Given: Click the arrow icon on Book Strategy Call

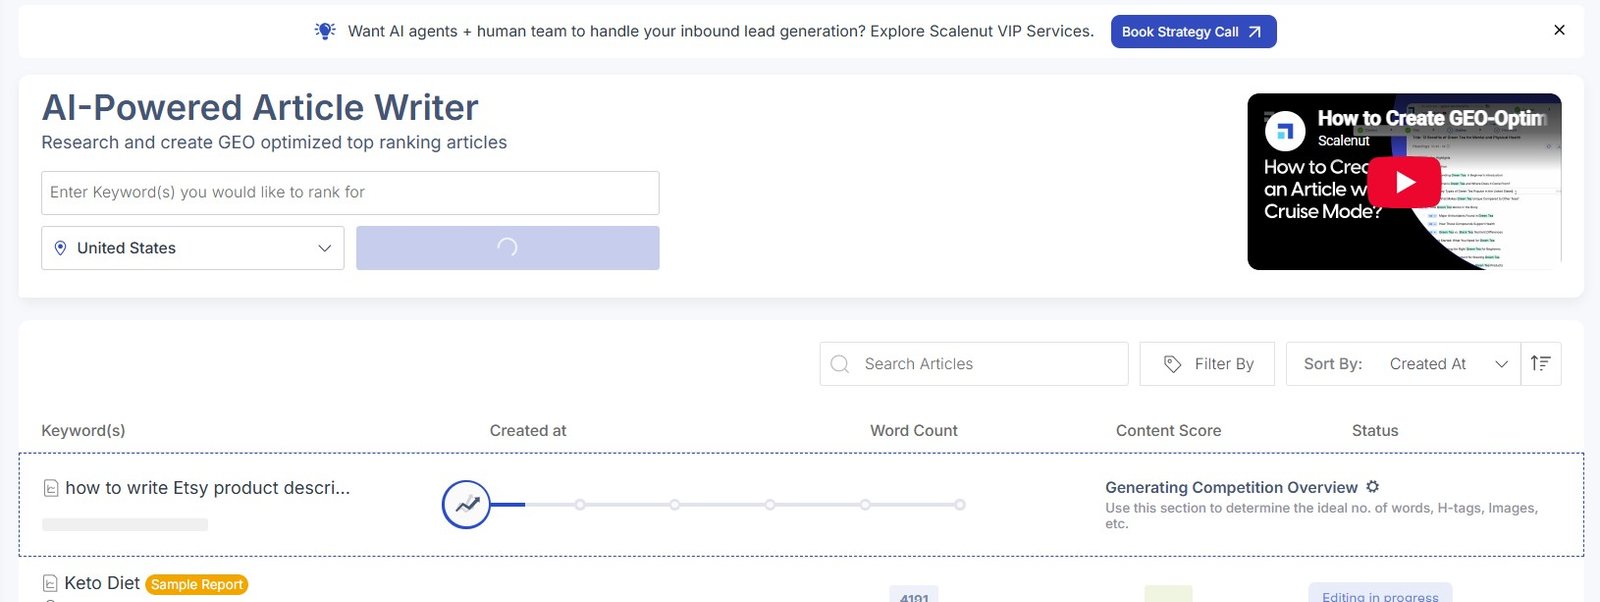Looking at the screenshot, I should pos(1255,32).
